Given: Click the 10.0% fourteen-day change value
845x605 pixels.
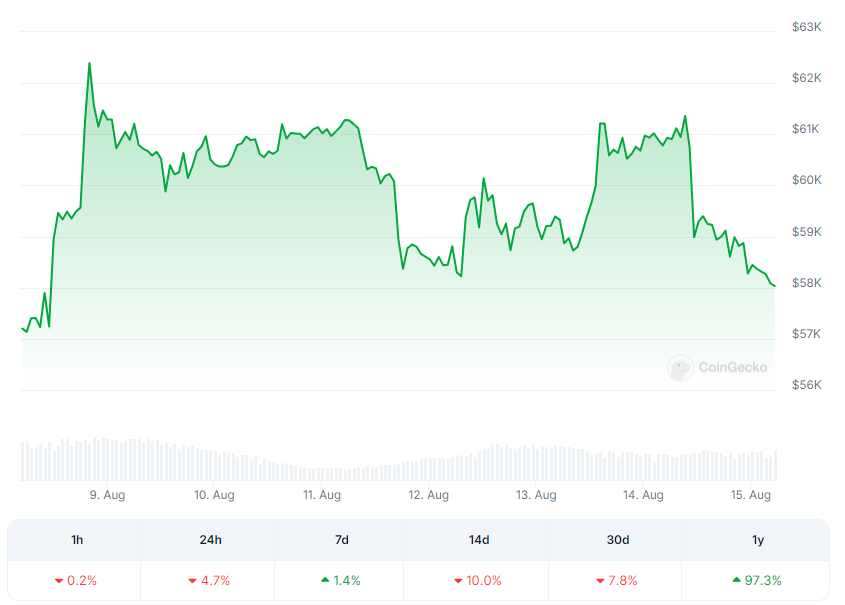Looking at the screenshot, I should pyautogui.click(x=484, y=580).
